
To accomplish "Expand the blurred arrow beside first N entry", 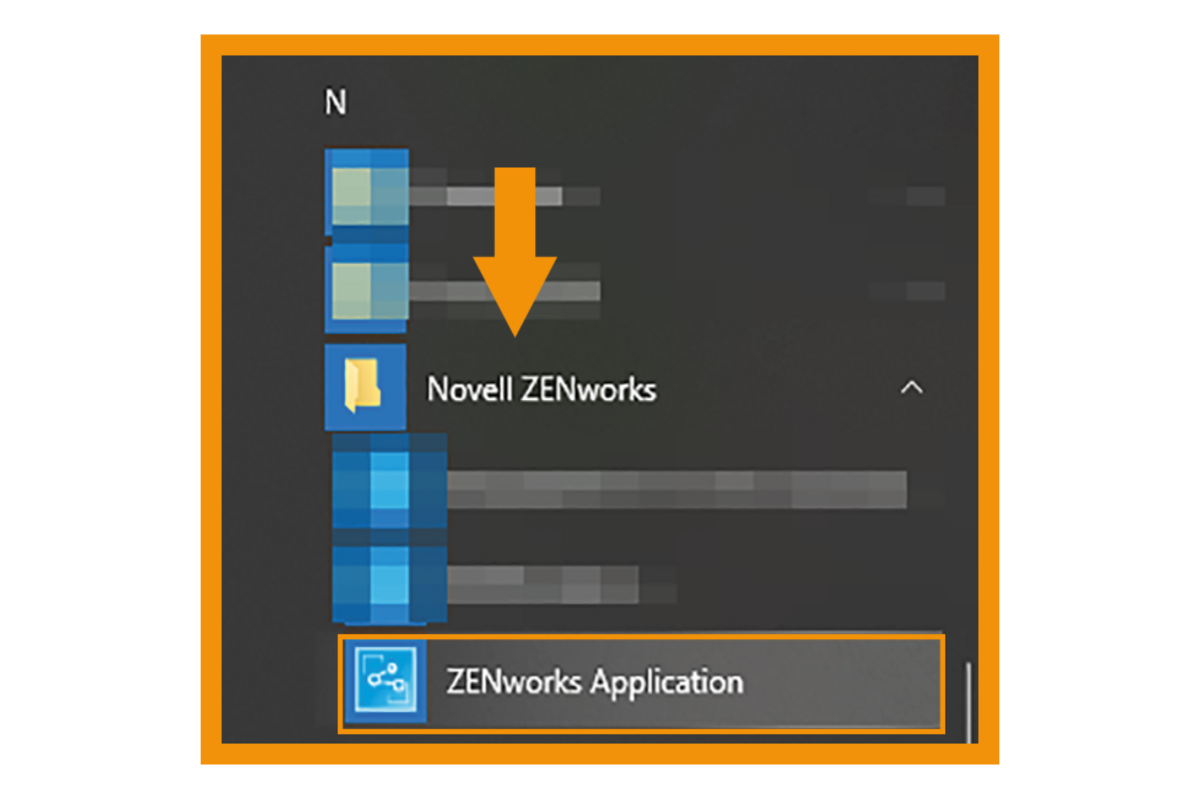I will [x=907, y=195].
